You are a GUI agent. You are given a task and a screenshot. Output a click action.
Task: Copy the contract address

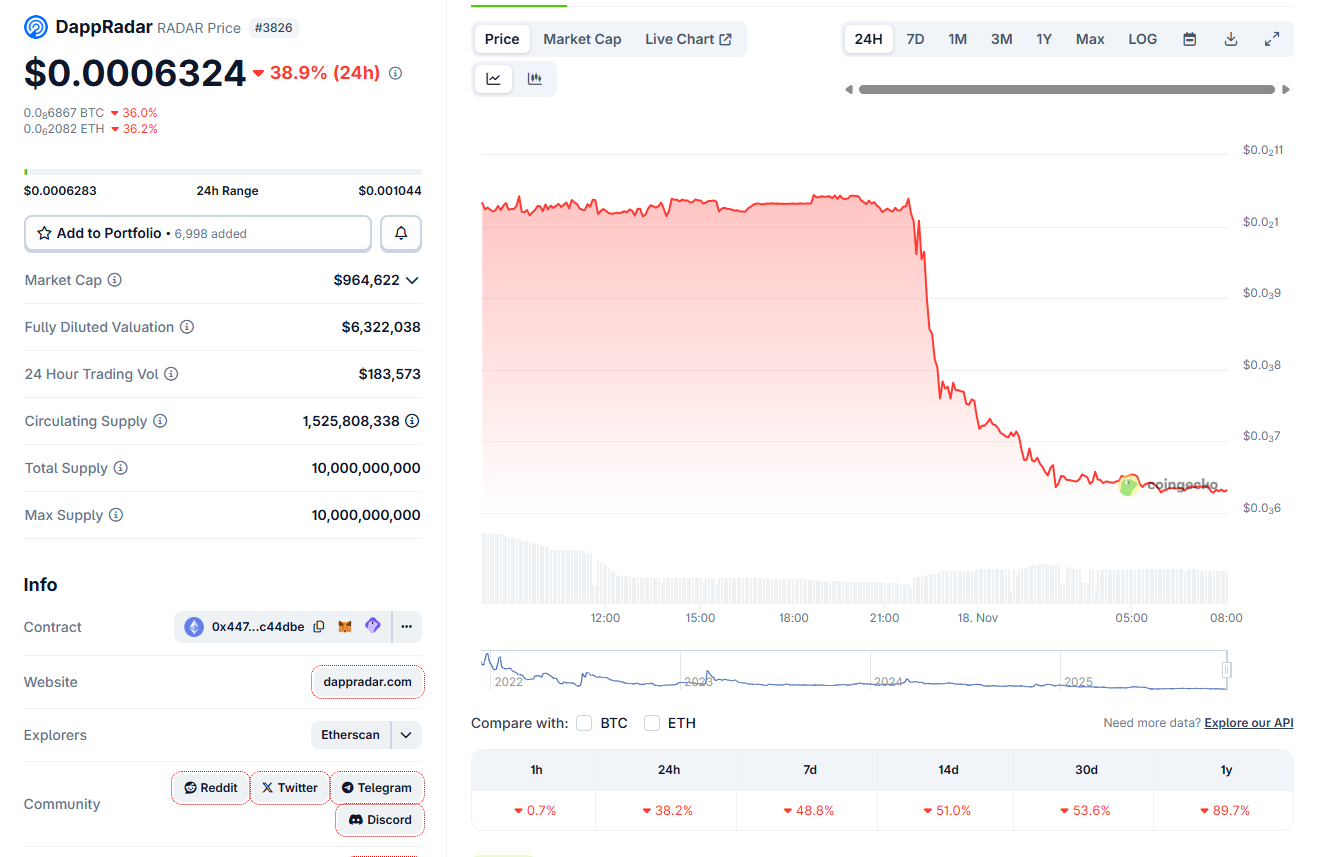(318, 626)
